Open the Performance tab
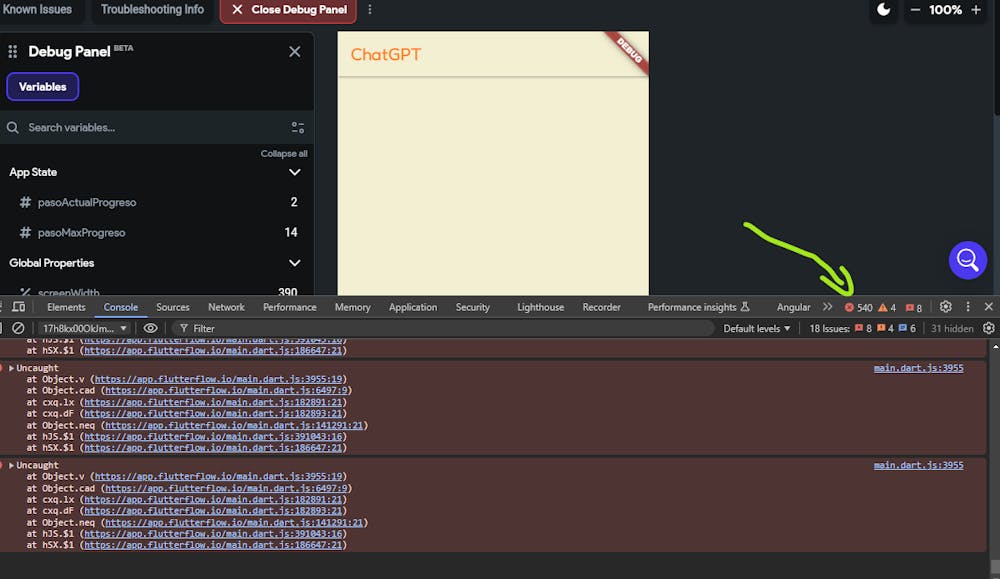This screenshot has height=579, width=1000. pos(290,307)
